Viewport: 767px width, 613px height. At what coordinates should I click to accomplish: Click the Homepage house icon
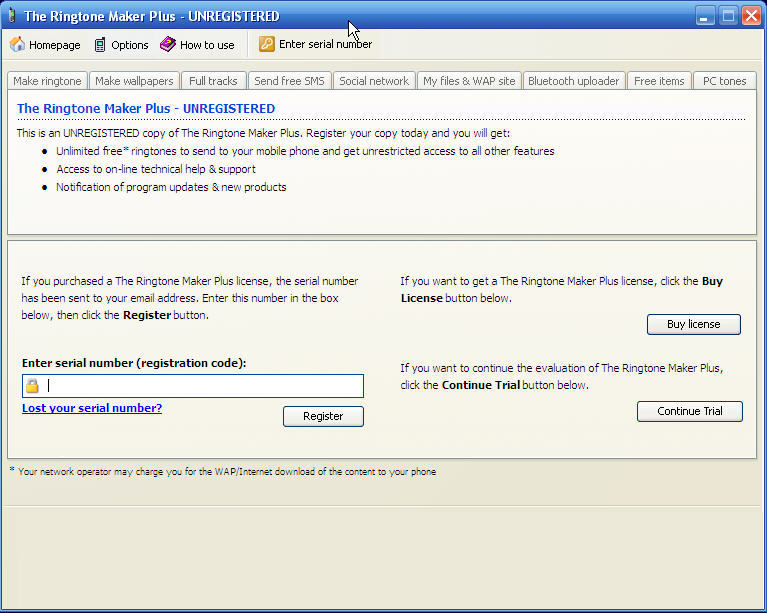pyautogui.click(x=17, y=44)
